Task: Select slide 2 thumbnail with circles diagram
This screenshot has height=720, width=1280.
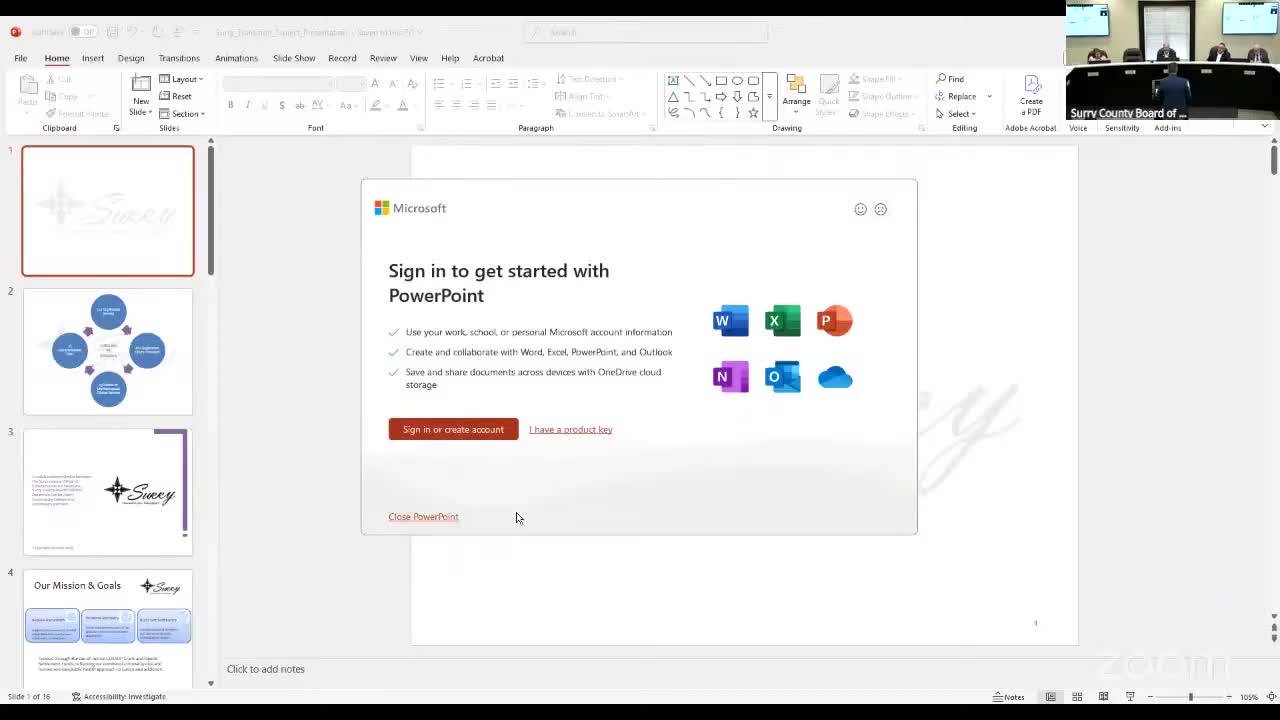Action: pyautogui.click(x=108, y=351)
